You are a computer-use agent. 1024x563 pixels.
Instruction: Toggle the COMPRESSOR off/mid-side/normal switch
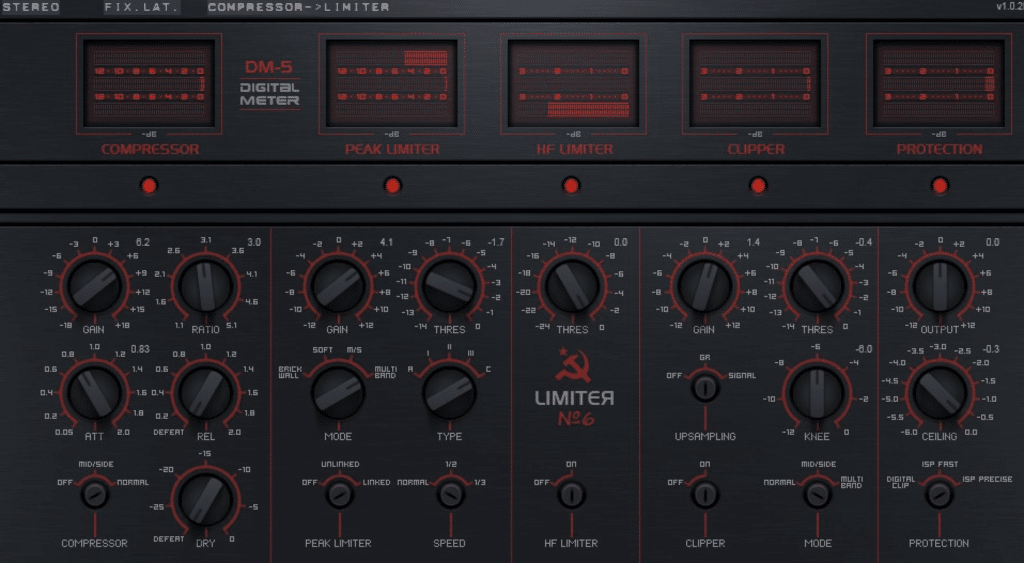(x=95, y=494)
